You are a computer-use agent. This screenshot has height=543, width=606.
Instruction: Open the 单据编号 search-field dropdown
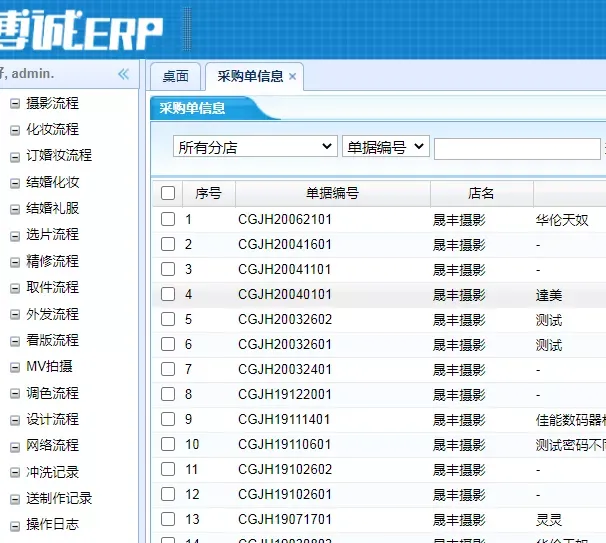pyautogui.click(x=385, y=147)
